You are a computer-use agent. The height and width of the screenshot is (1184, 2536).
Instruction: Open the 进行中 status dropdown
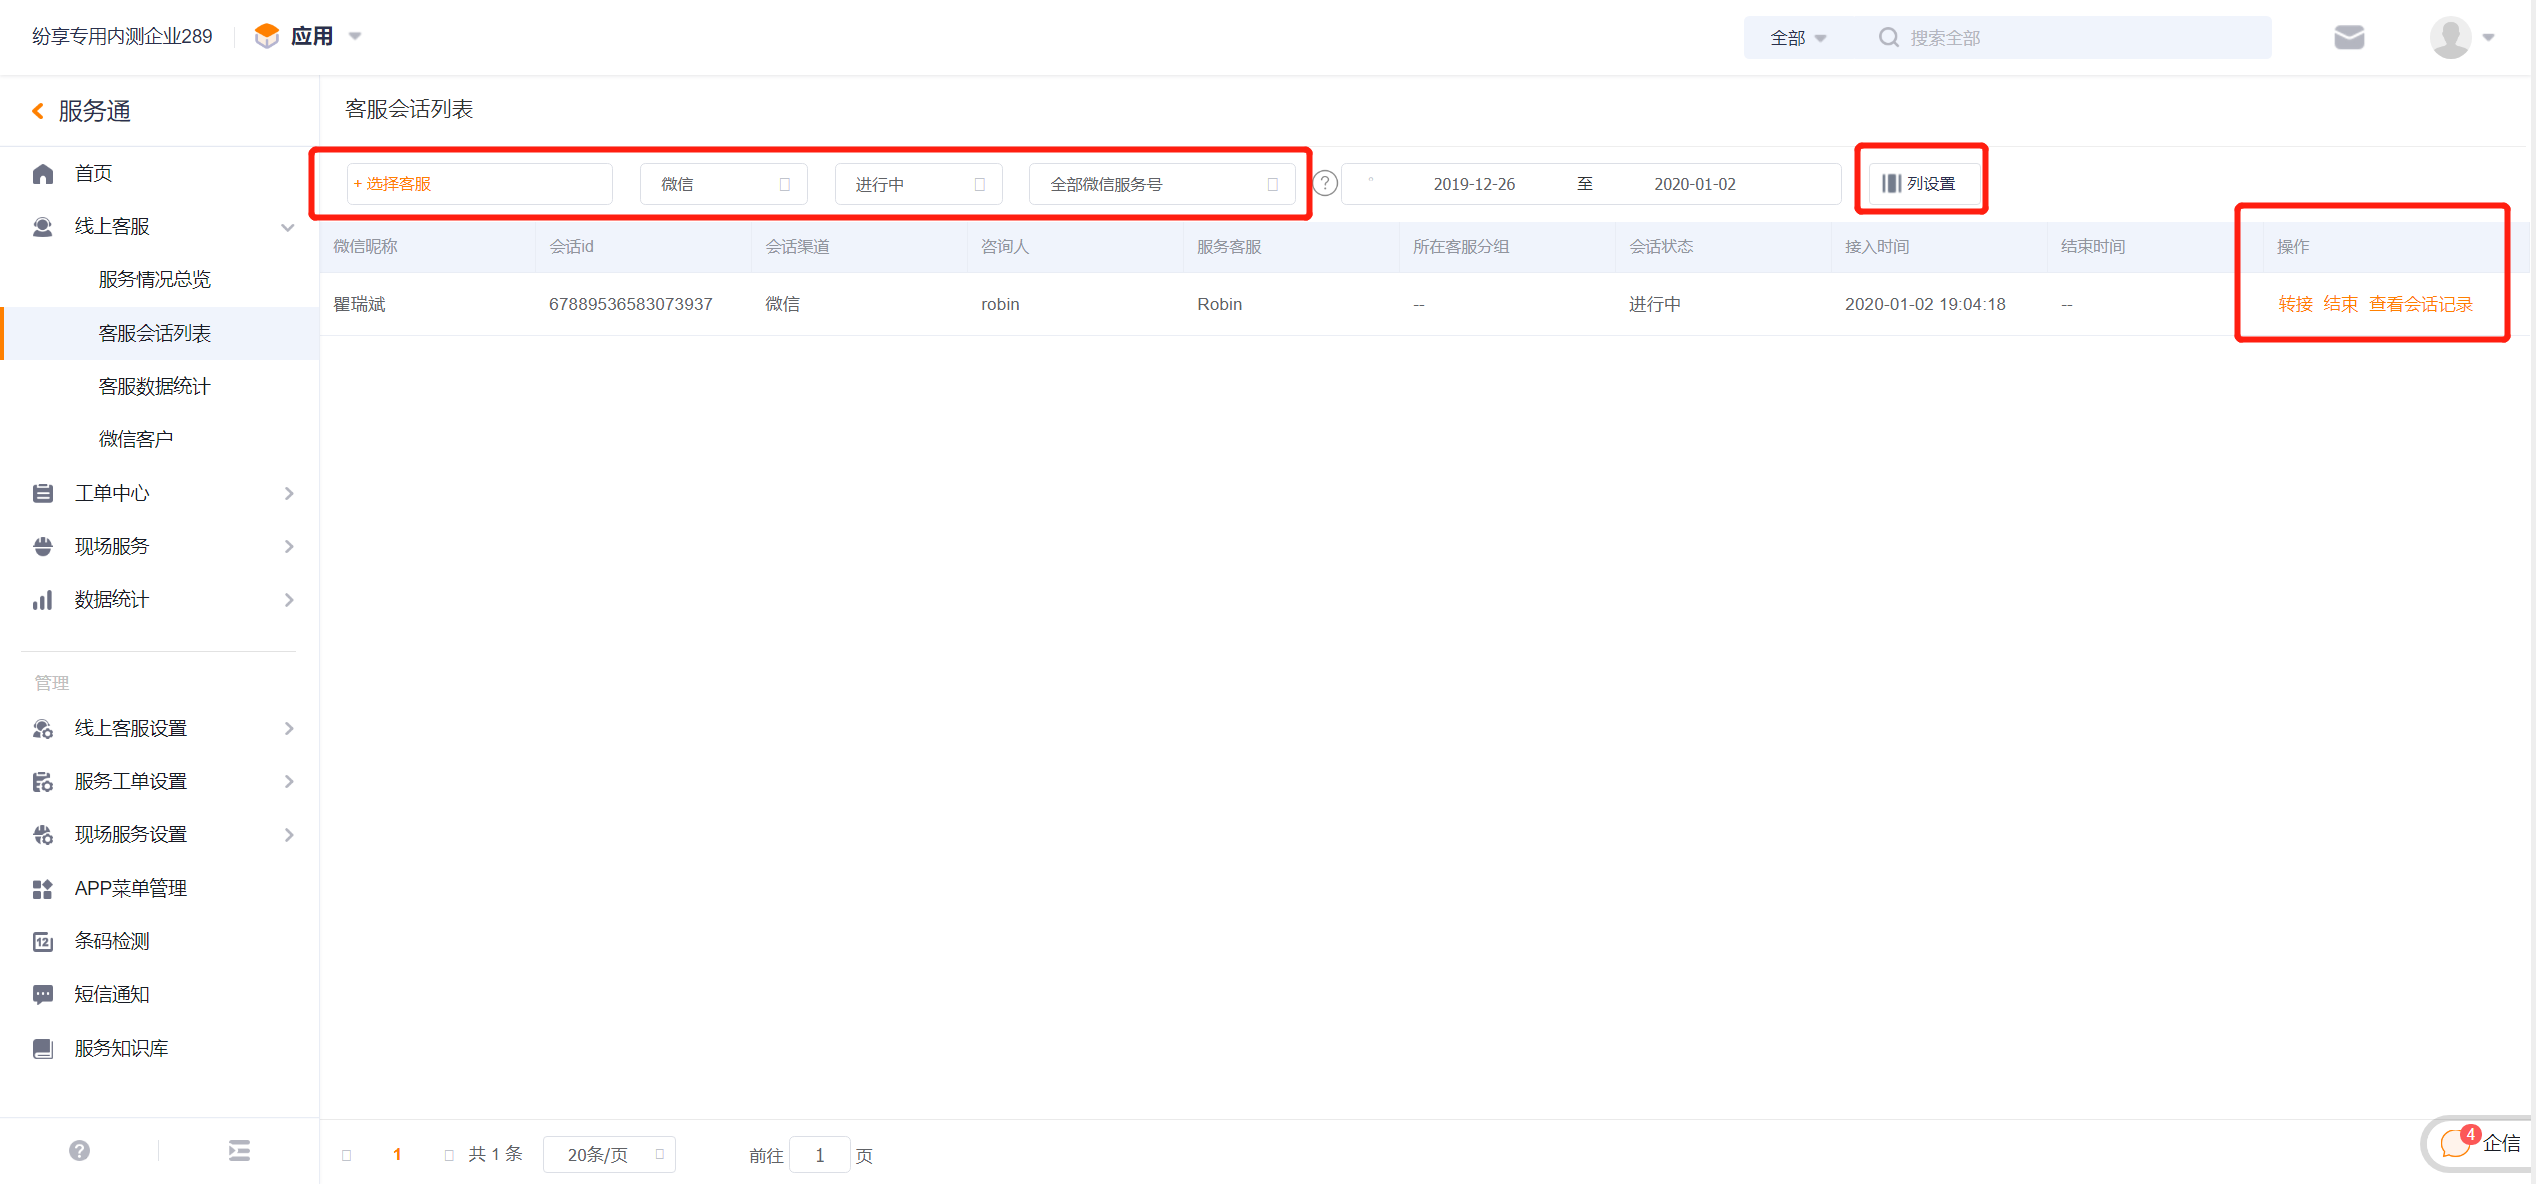tap(918, 184)
